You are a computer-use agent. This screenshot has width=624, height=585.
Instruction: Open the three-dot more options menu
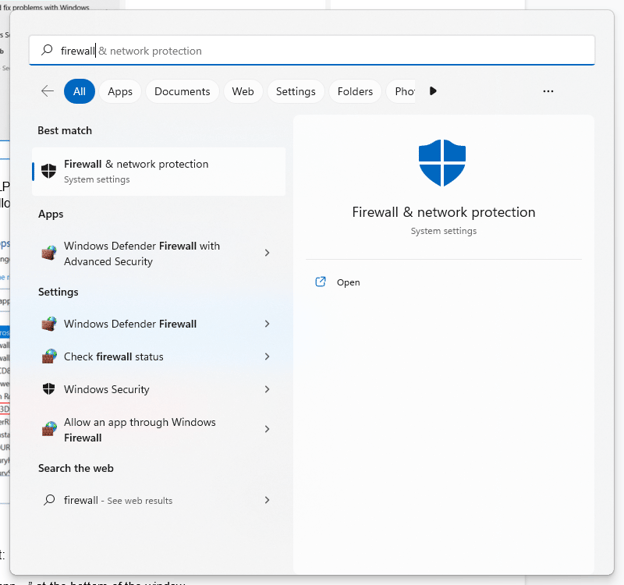pos(548,91)
